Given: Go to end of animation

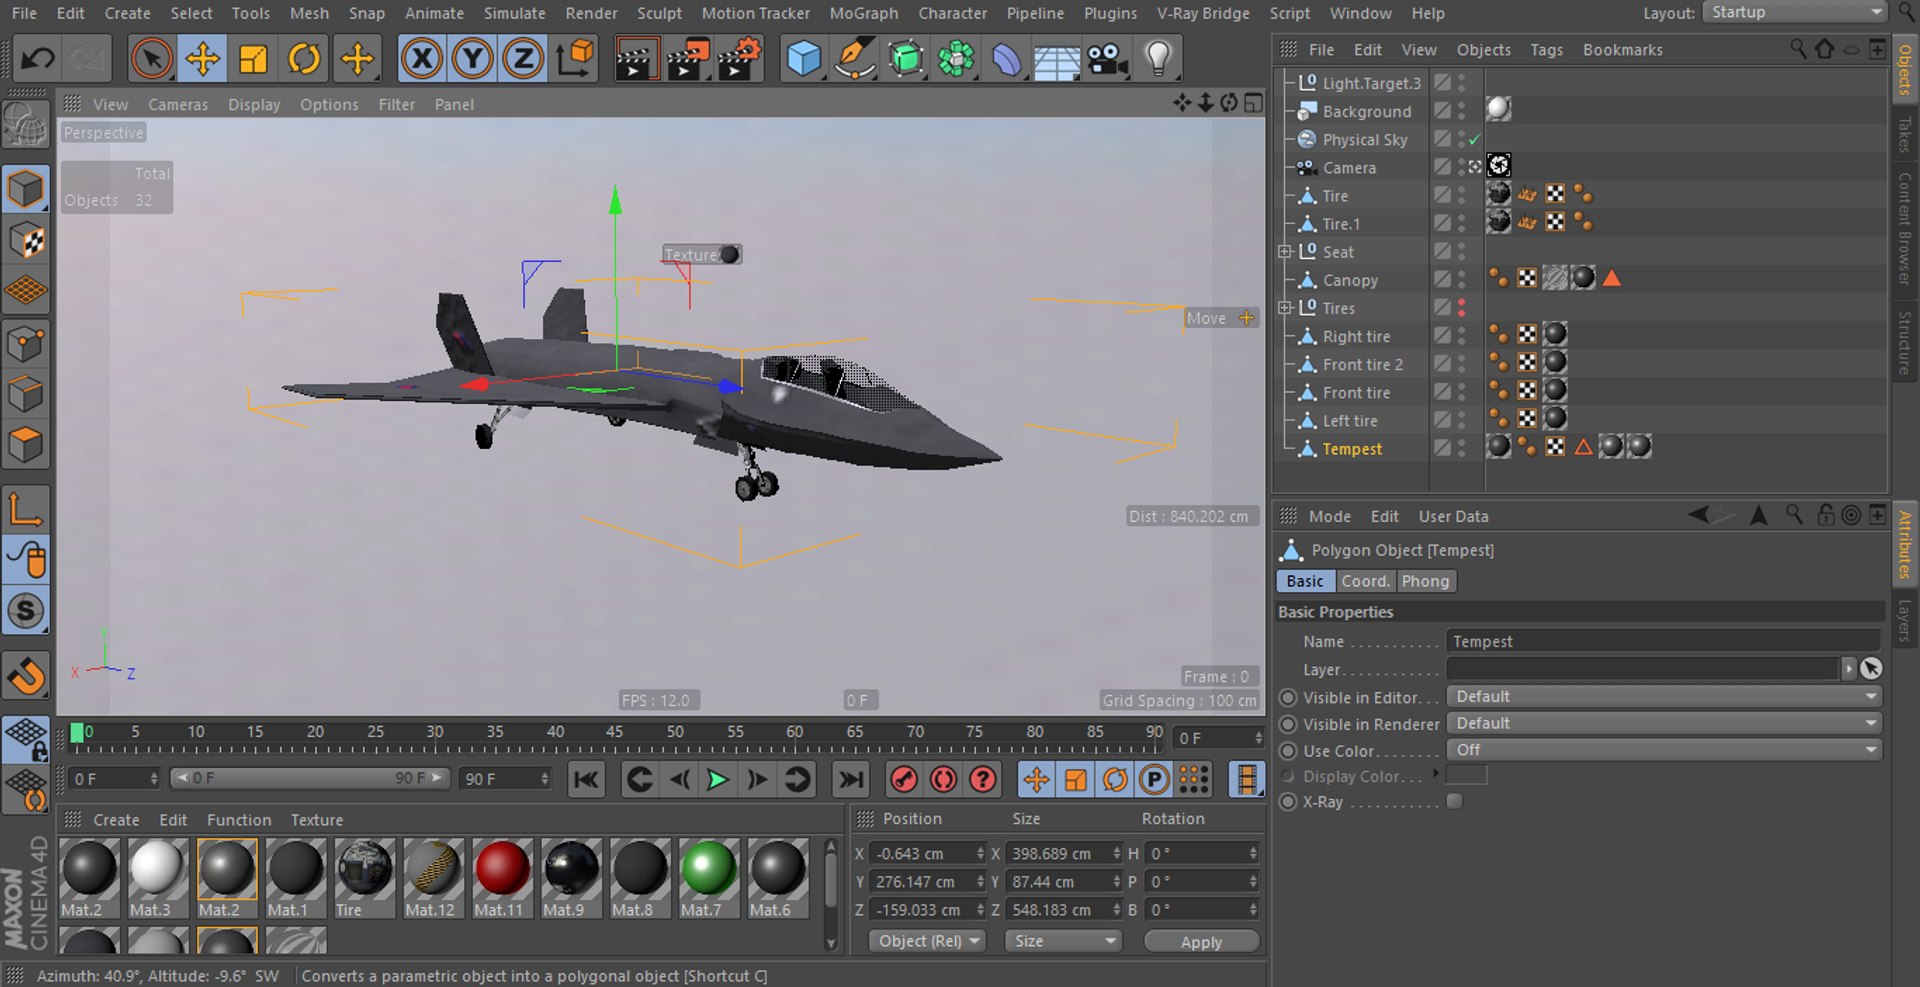Looking at the screenshot, I should pyautogui.click(x=850, y=779).
